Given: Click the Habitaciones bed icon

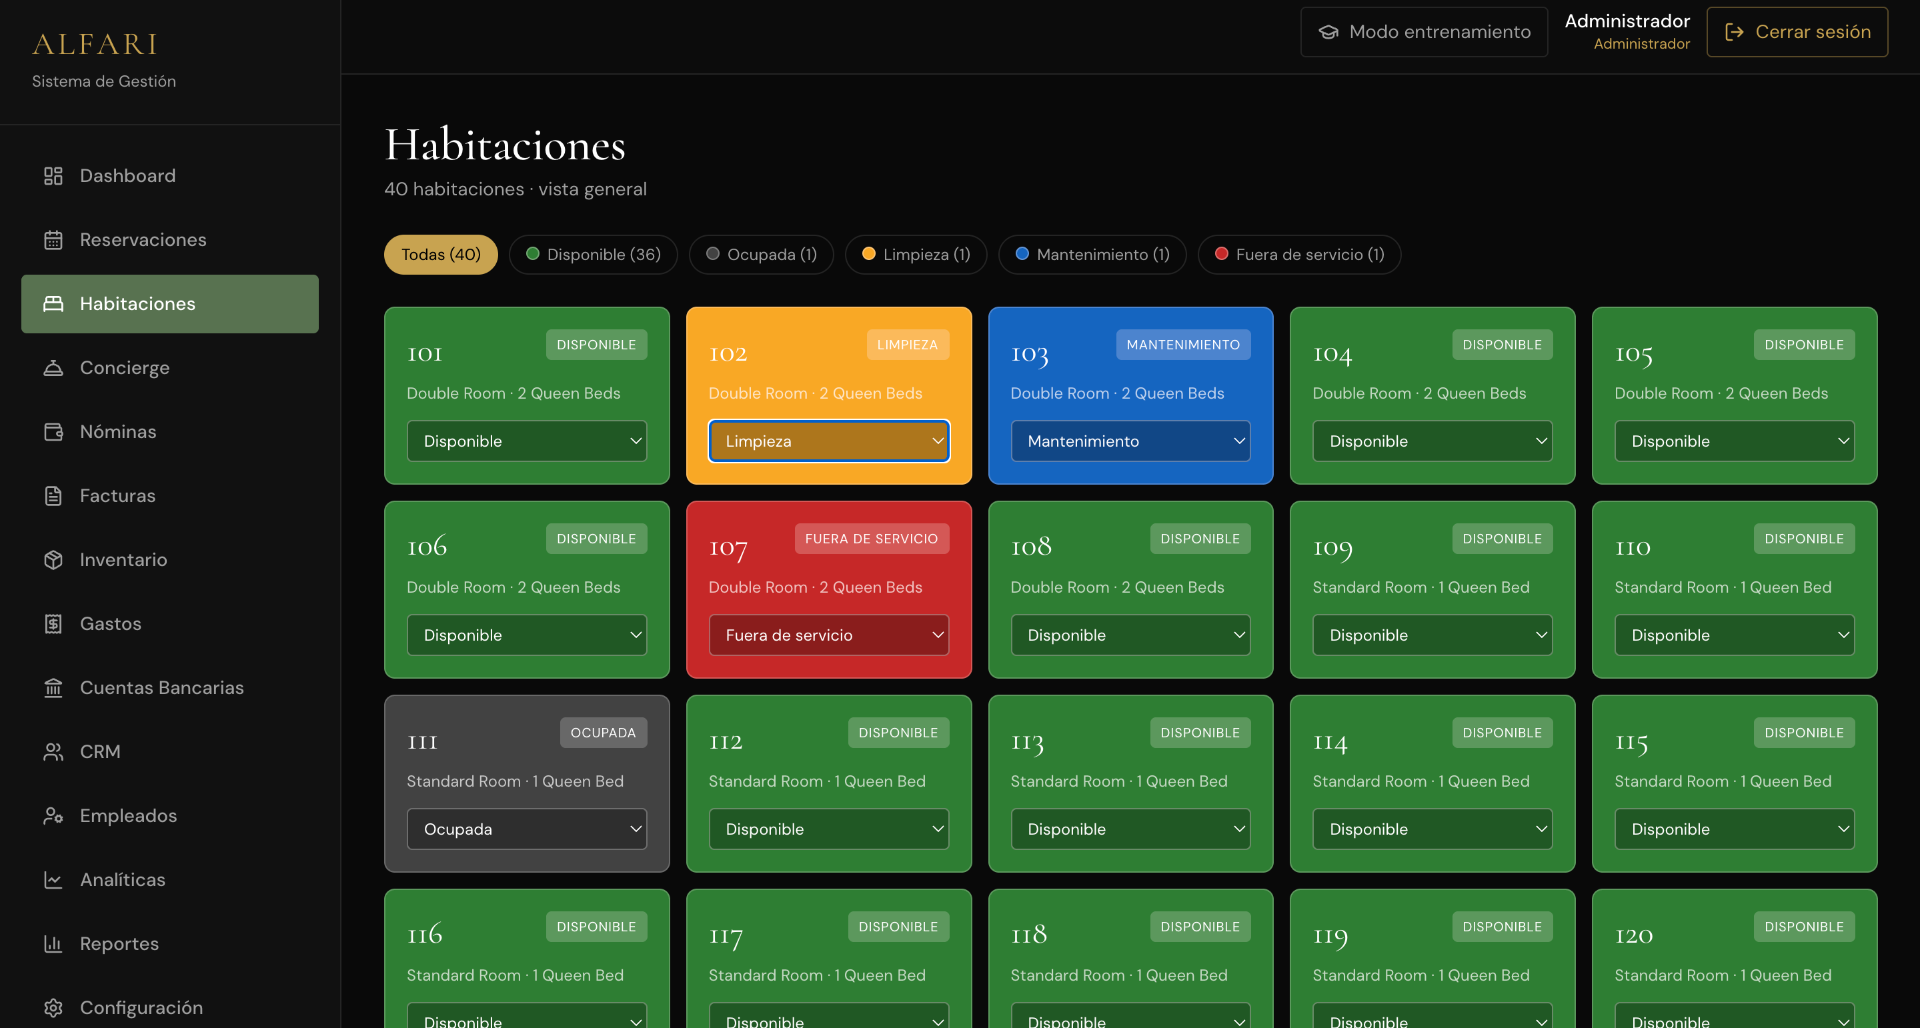Looking at the screenshot, I should (53, 304).
